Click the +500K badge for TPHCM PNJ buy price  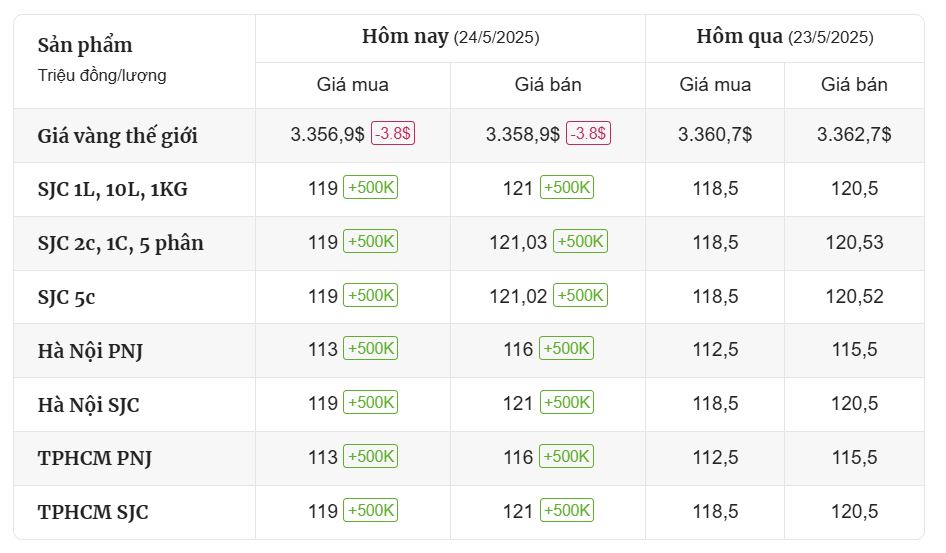point(370,457)
